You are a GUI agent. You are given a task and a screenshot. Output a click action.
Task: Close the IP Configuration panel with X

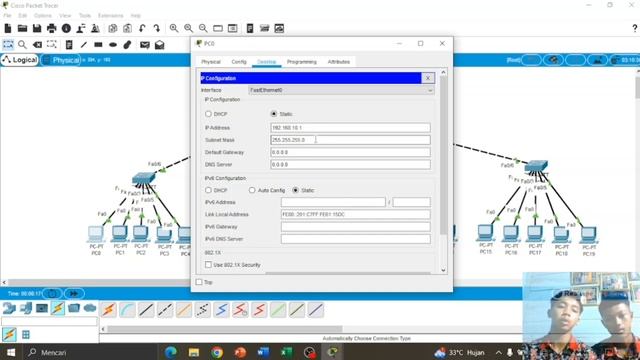point(428,78)
